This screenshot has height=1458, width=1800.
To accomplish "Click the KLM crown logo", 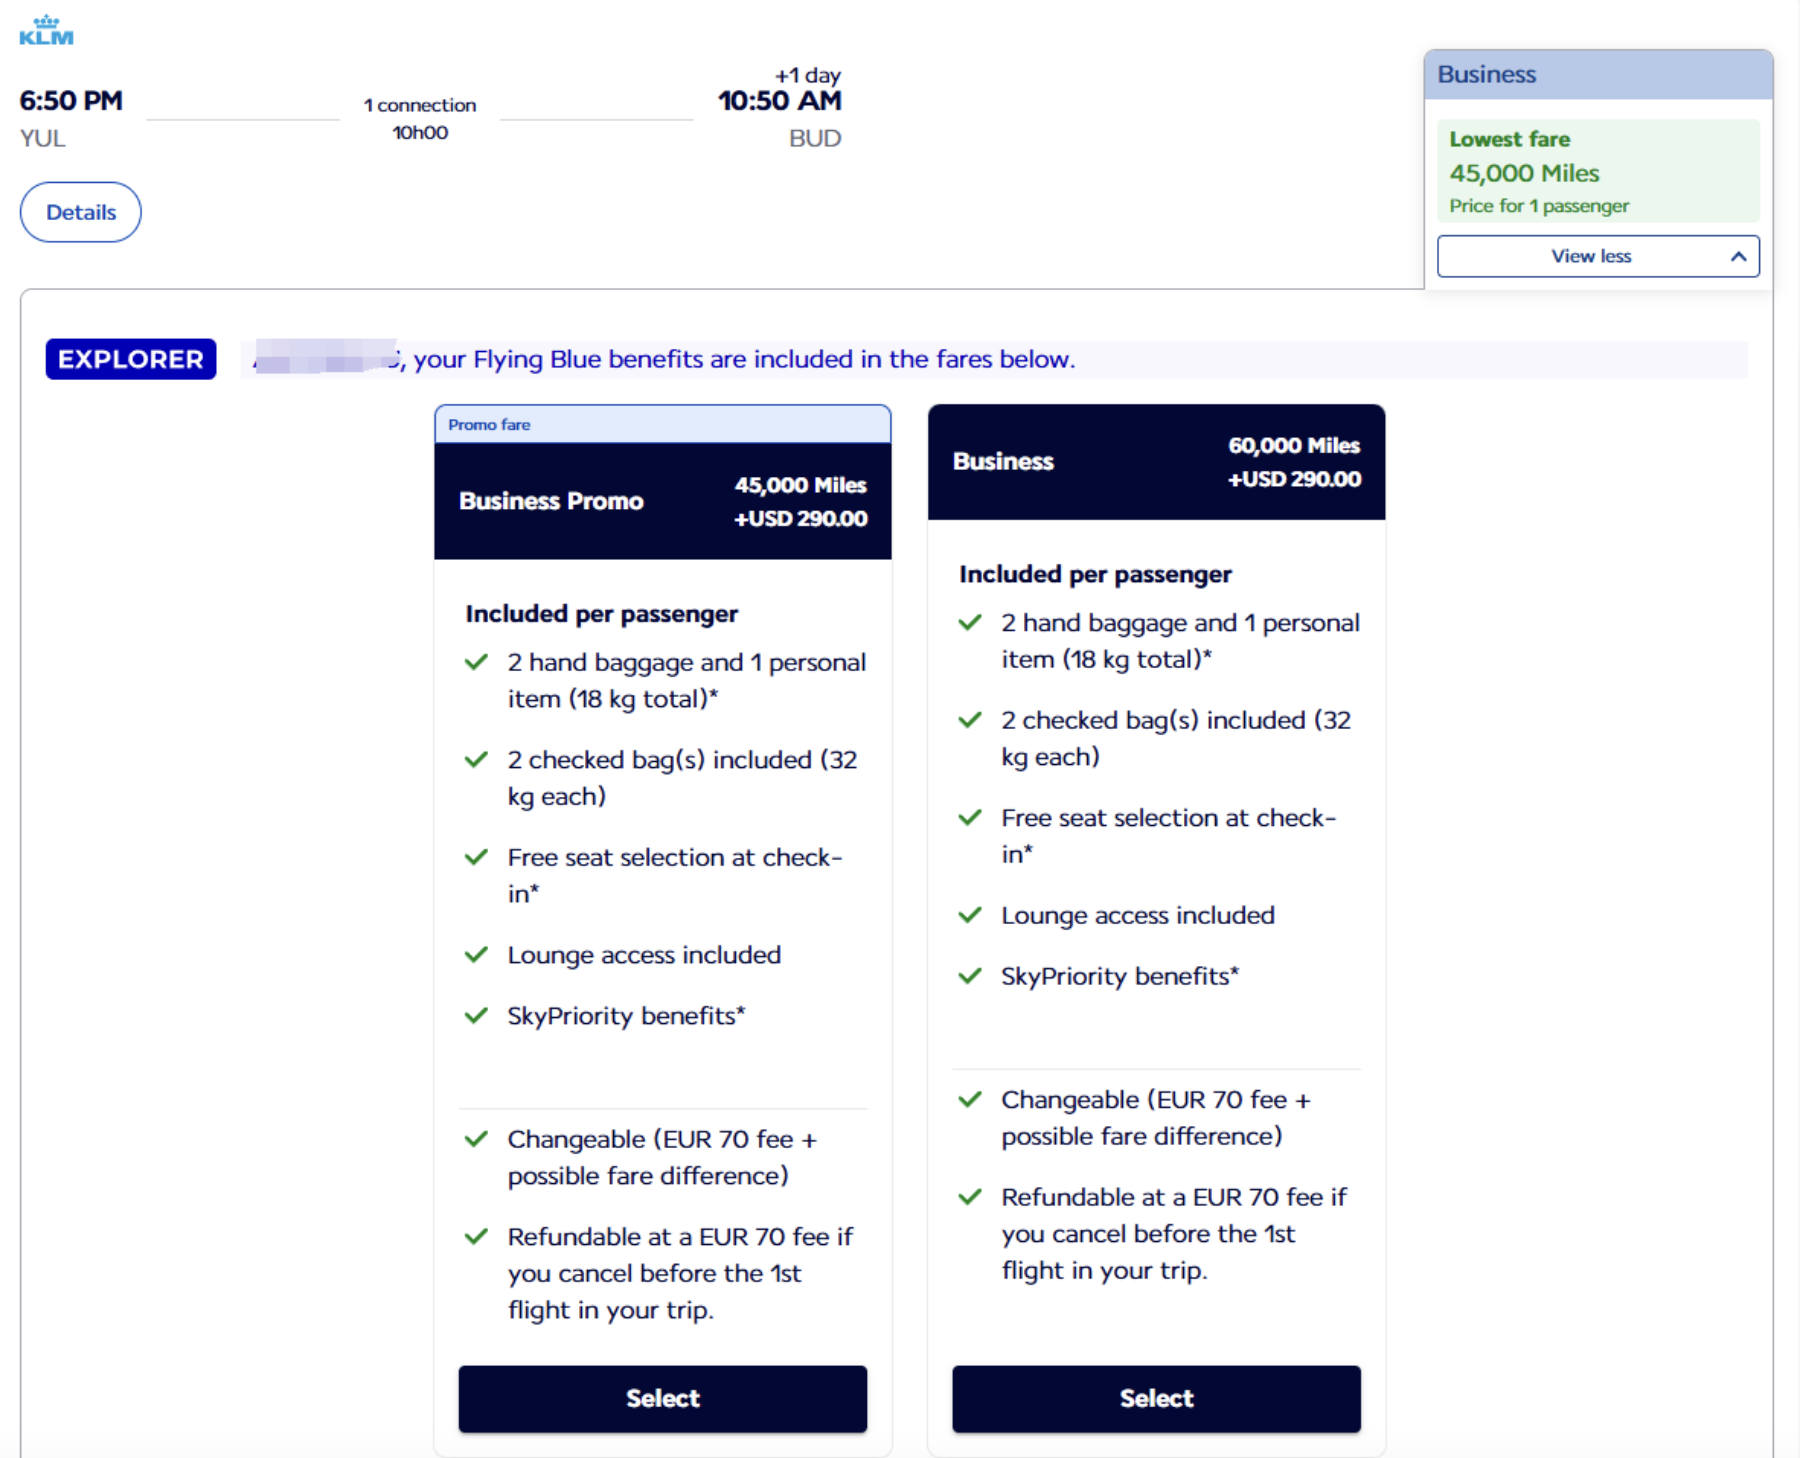I will (x=46, y=30).
